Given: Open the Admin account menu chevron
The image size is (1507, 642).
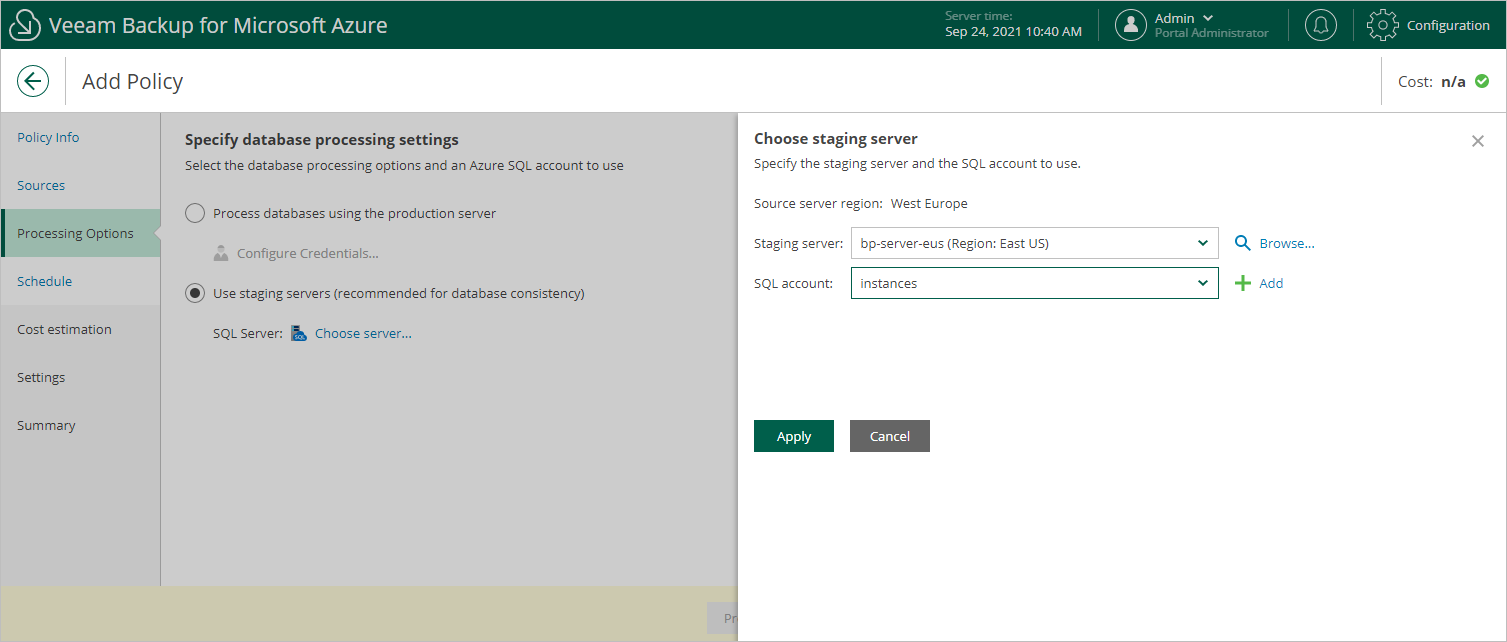Looking at the screenshot, I should [x=1208, y=18].
